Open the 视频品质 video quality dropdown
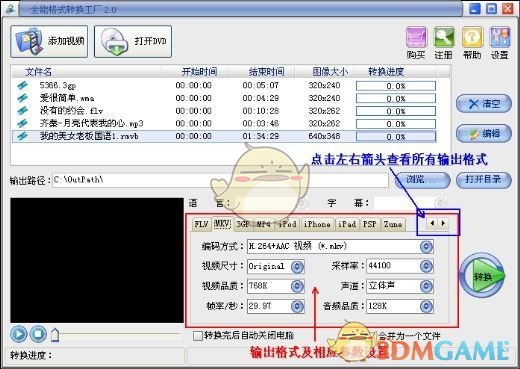 [297, 286]
